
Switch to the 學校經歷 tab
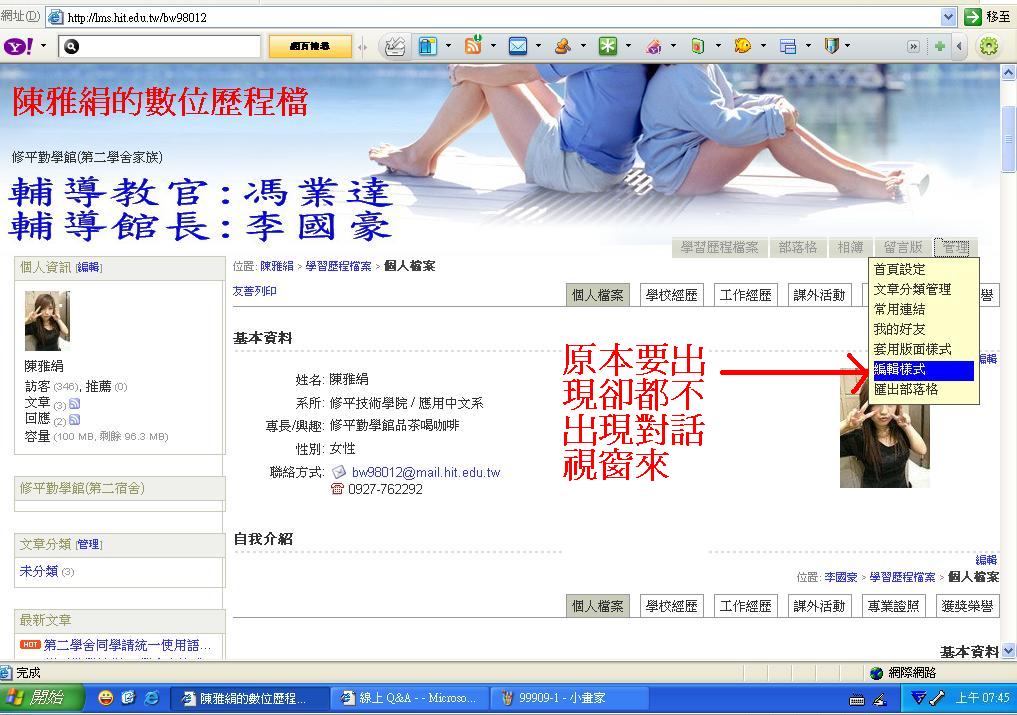click(x=671, y=295)
